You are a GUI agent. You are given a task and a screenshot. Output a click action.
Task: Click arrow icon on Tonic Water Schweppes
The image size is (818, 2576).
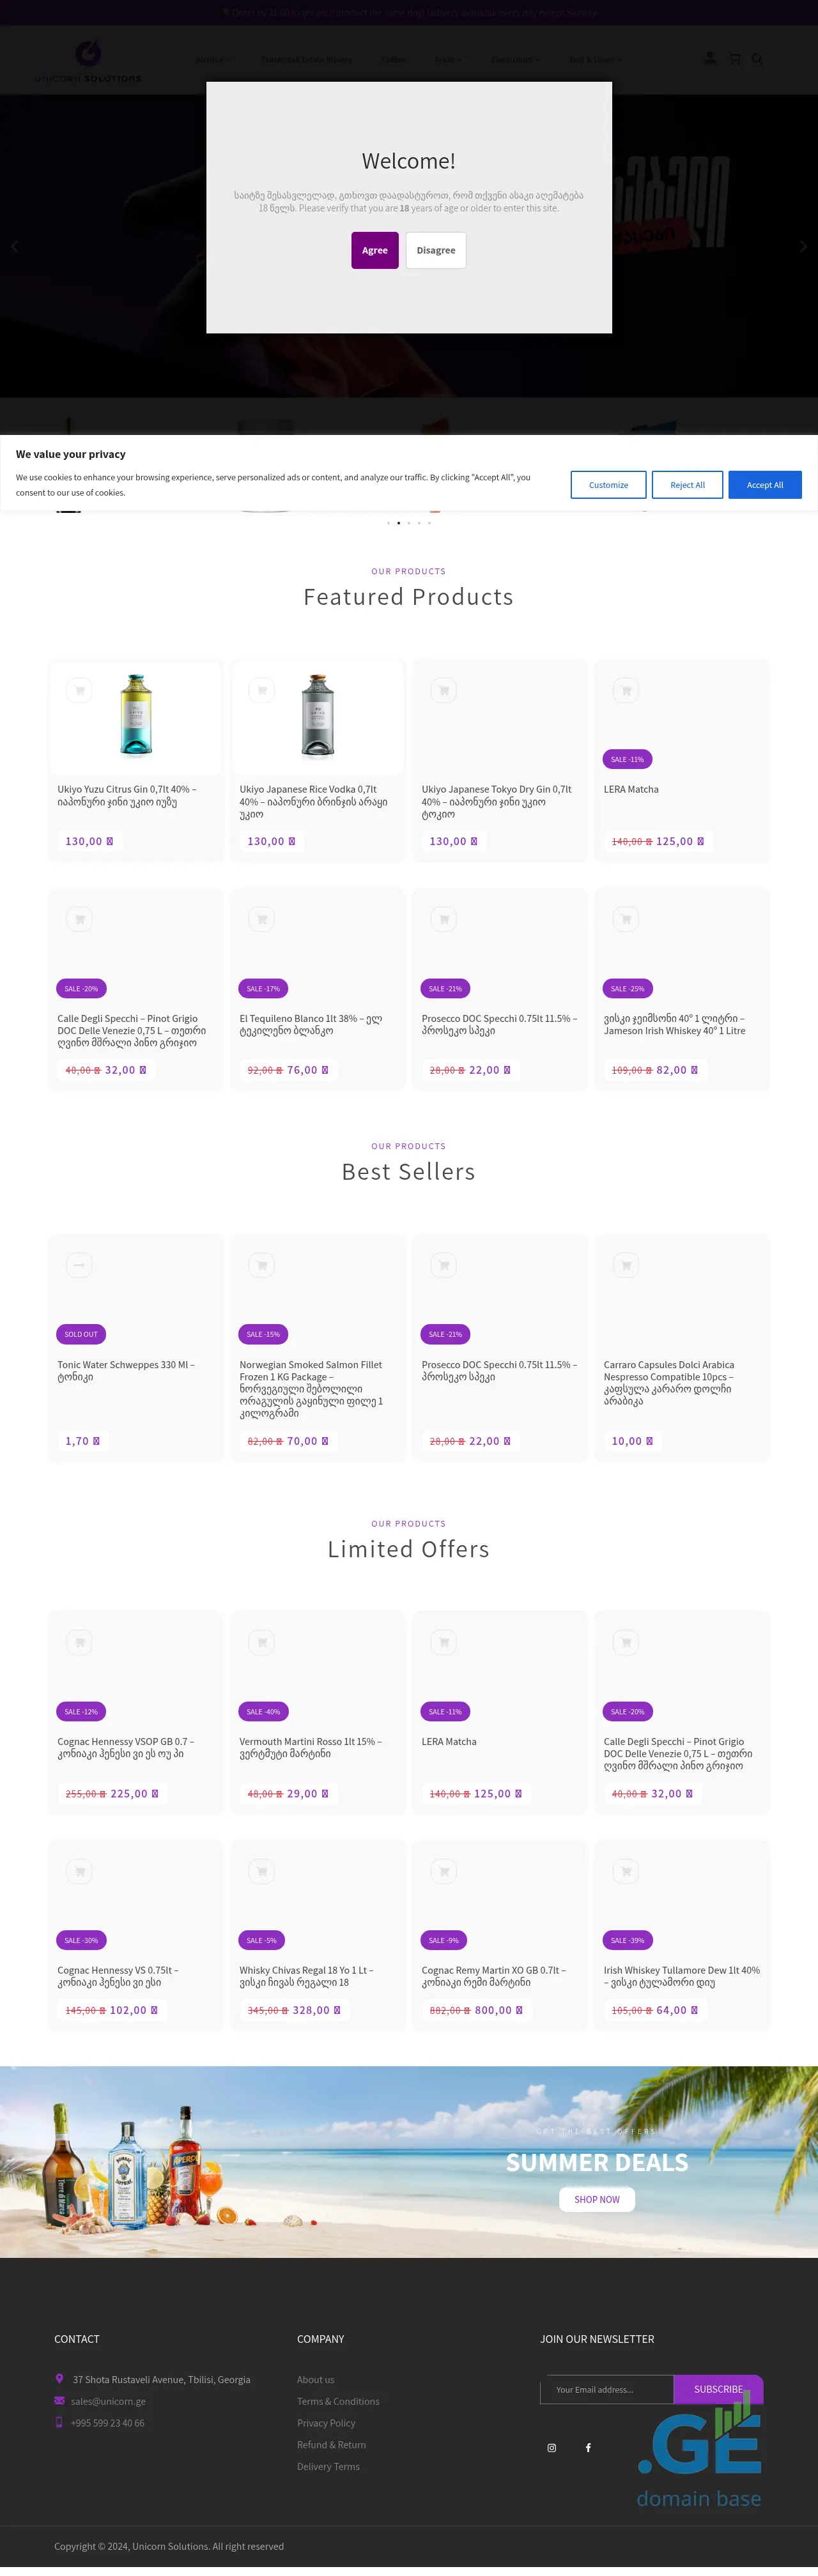coord(79,1265)
